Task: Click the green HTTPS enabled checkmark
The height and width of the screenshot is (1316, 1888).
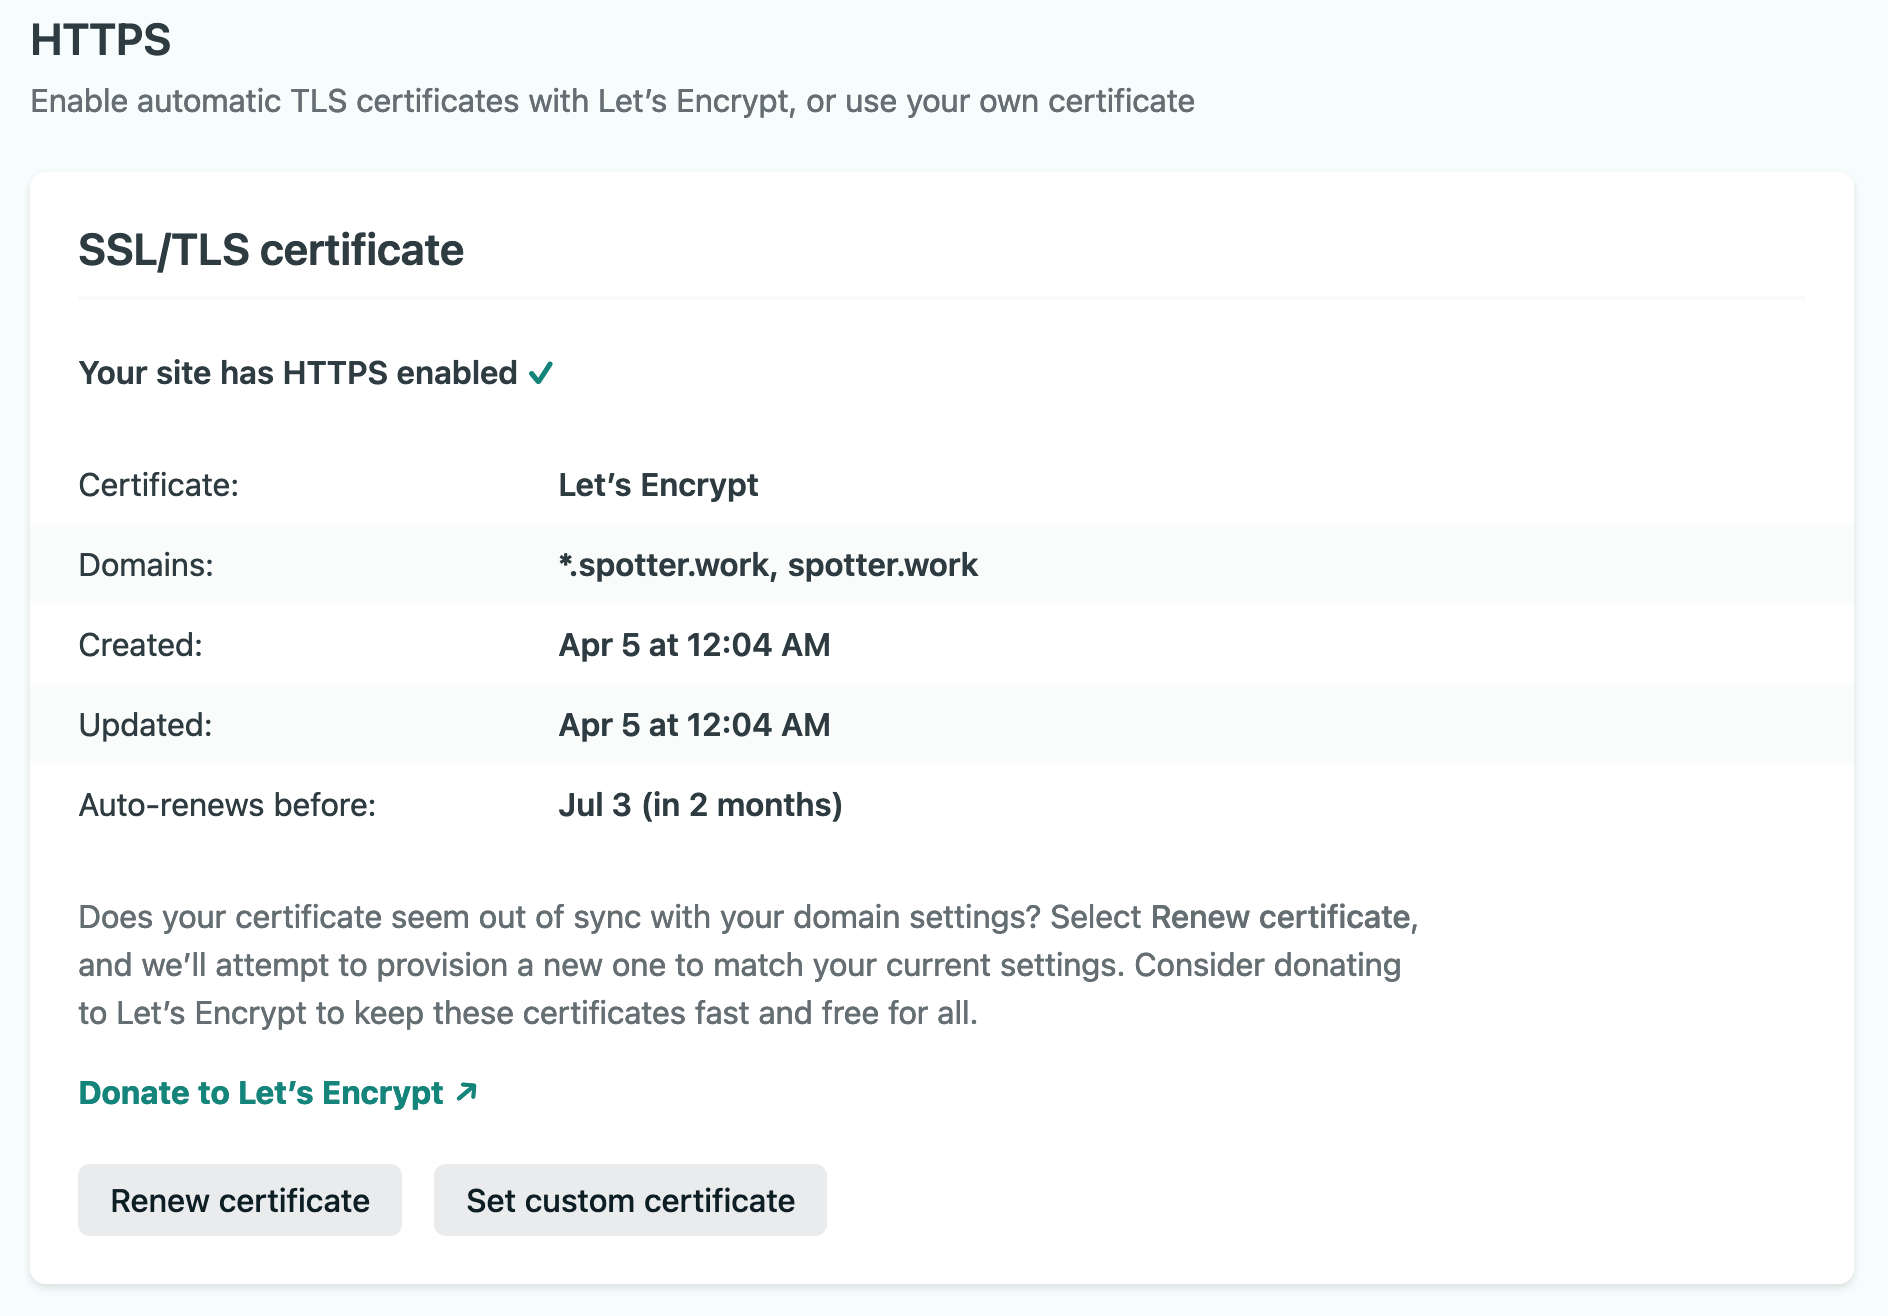Action: point(541,373)
